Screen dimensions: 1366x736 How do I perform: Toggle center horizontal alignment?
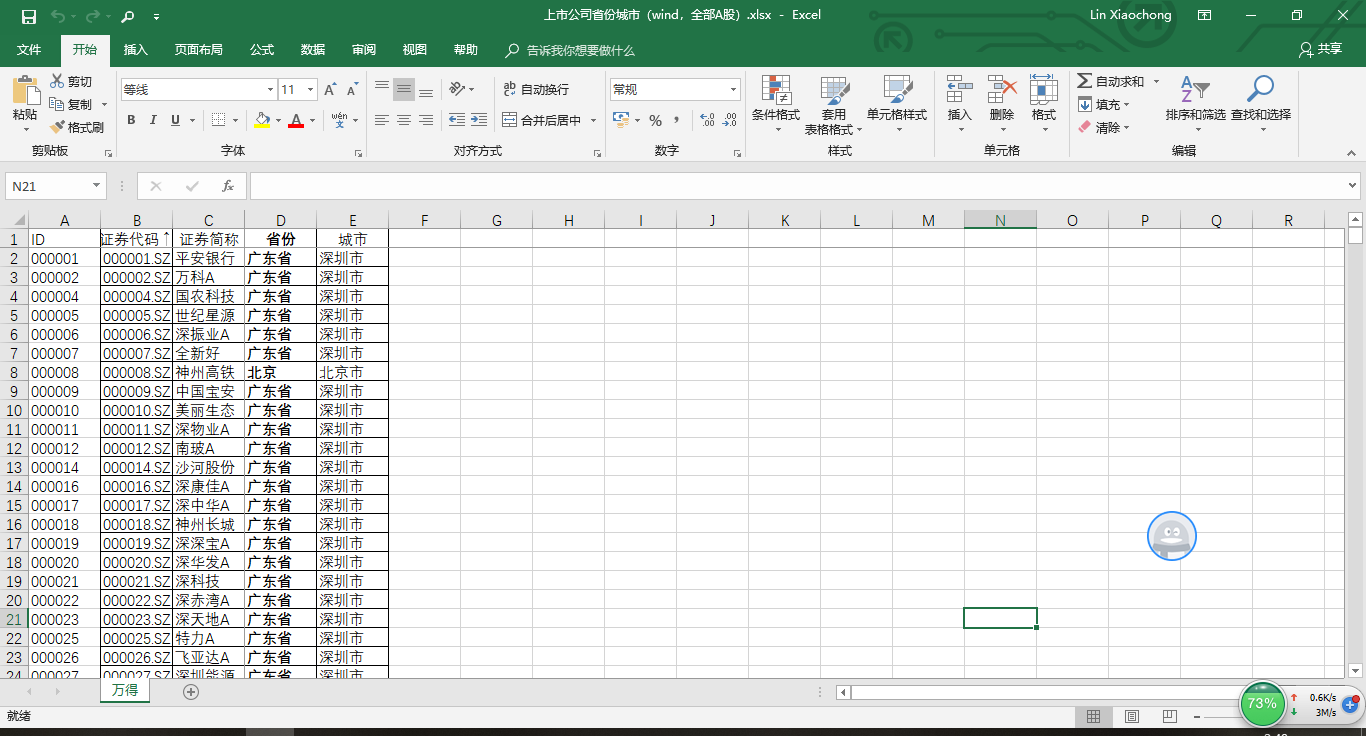pos(404,120)
